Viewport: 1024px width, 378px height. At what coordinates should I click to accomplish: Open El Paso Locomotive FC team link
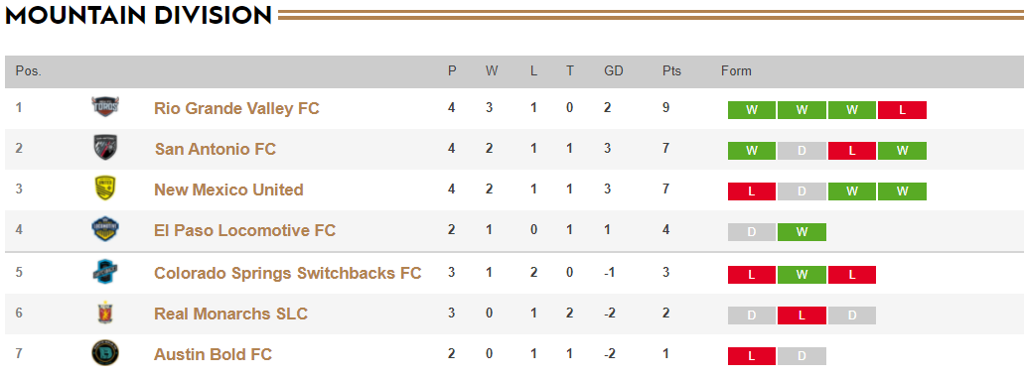pos(245,230)
